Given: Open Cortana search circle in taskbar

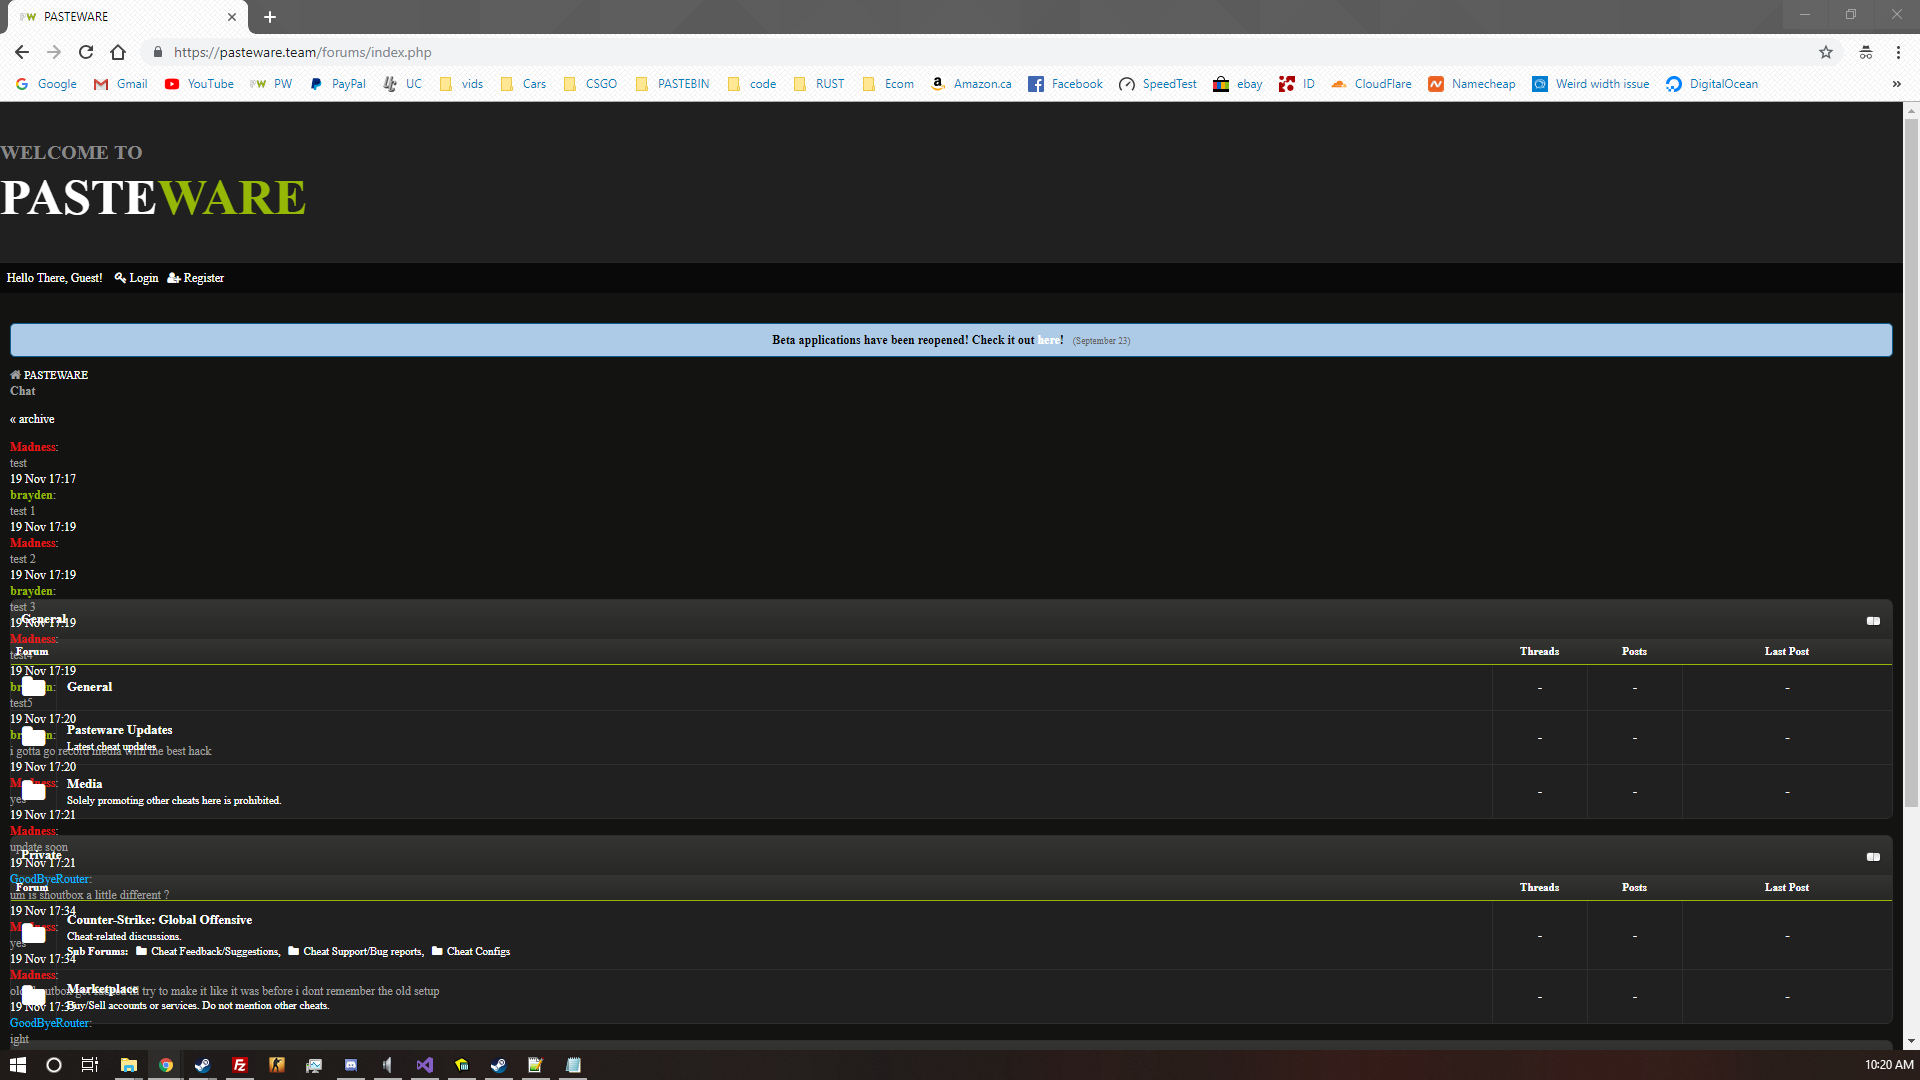Looking at the screenshot, I should [54, 1065].
